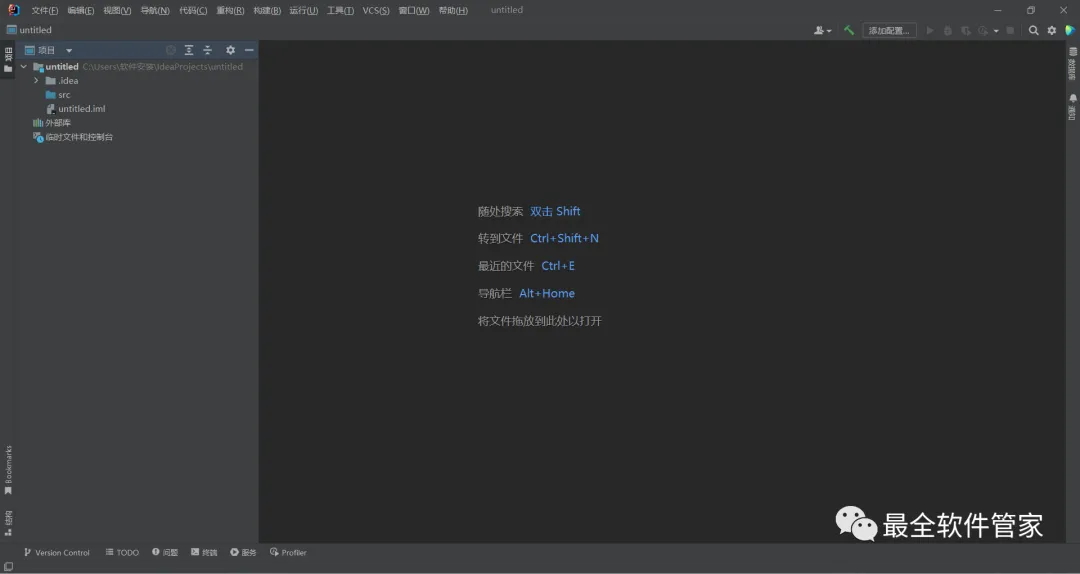Open the 运行(U) menu
The height and width of the screenshot is (574, 1080).
(x=304, y=10)
